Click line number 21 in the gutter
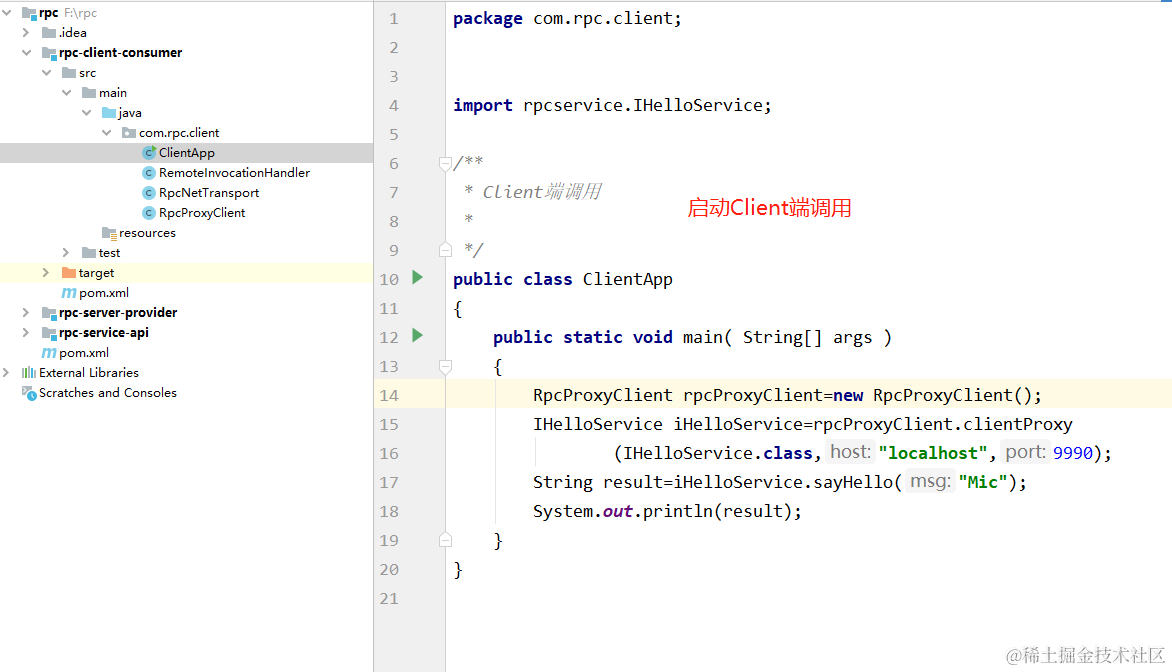The image size is (1172, 672). click(389, 599)
